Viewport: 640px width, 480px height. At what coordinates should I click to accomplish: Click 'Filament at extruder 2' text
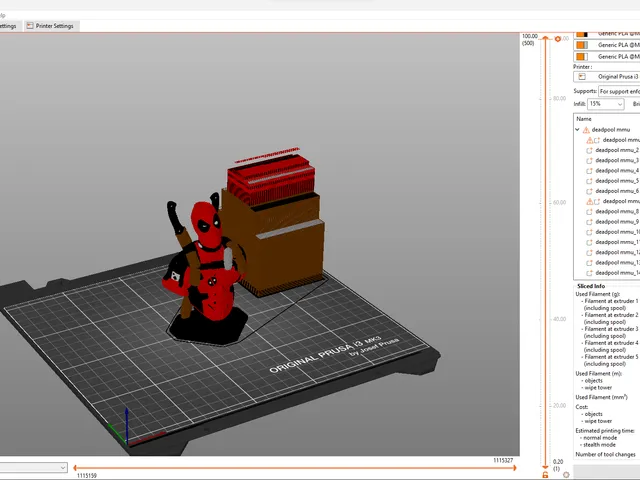coord(611,315)
